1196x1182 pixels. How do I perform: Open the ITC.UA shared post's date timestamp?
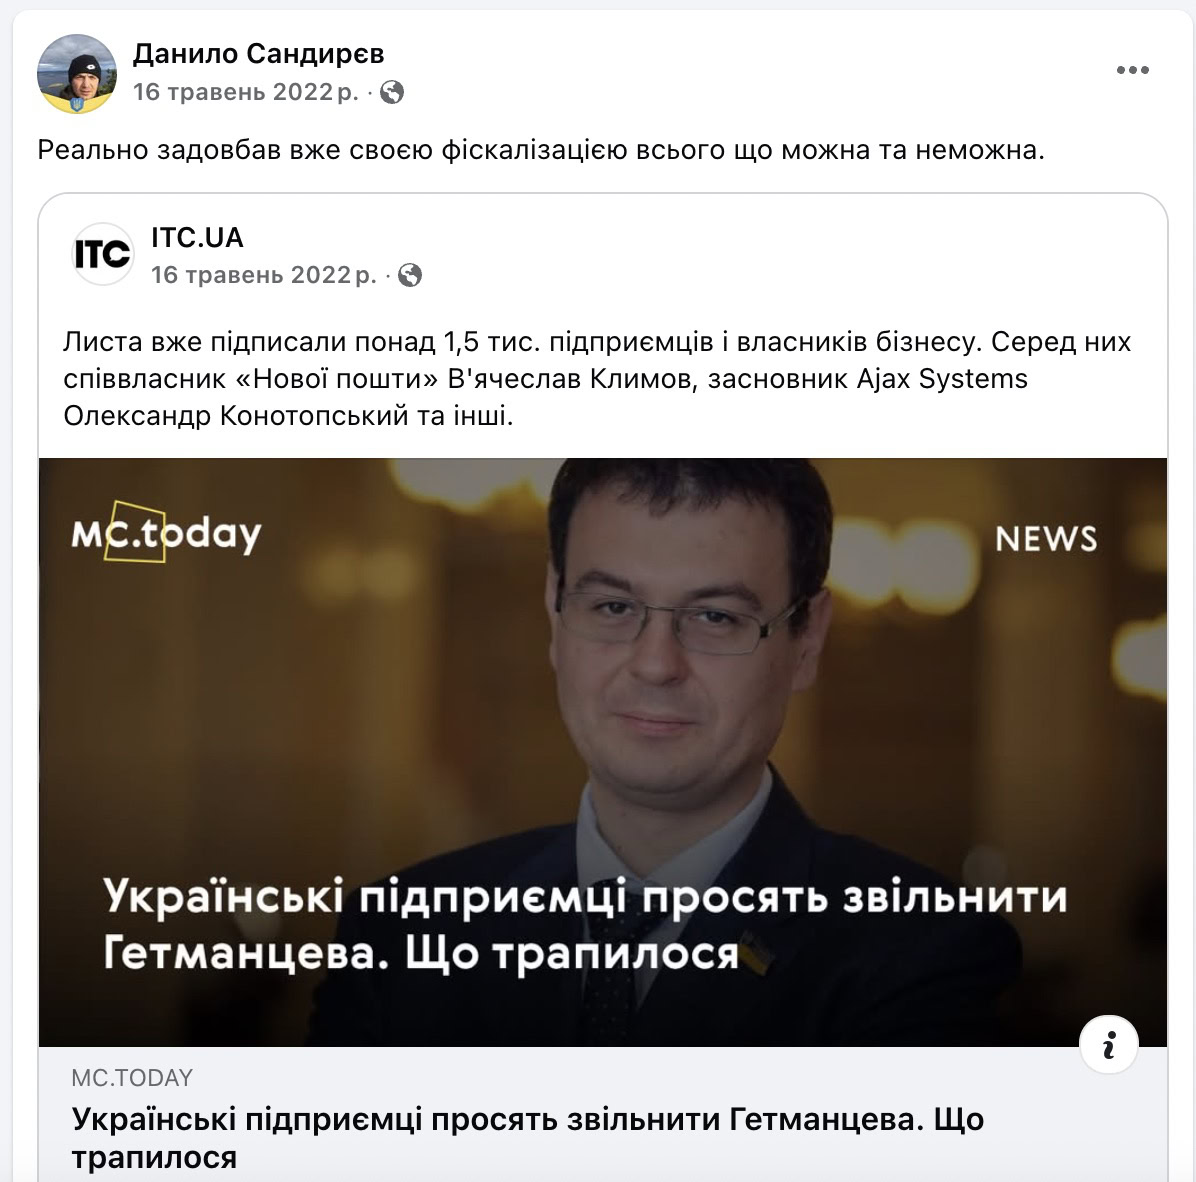click(264, 275)
